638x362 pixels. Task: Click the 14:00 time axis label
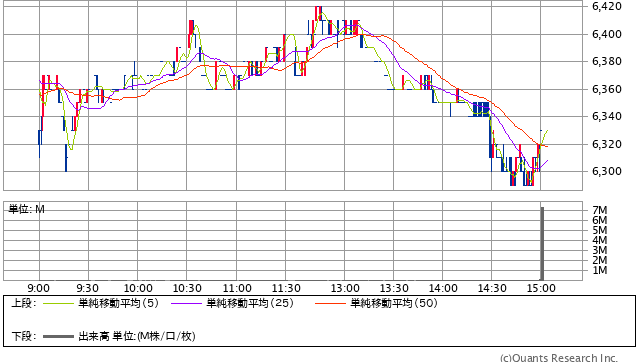click(x=443, y=288)
